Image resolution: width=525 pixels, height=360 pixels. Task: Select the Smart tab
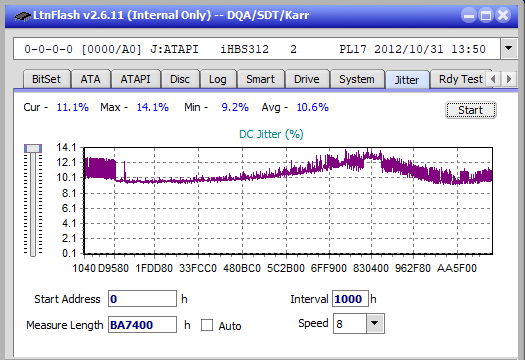pos(260,79)
